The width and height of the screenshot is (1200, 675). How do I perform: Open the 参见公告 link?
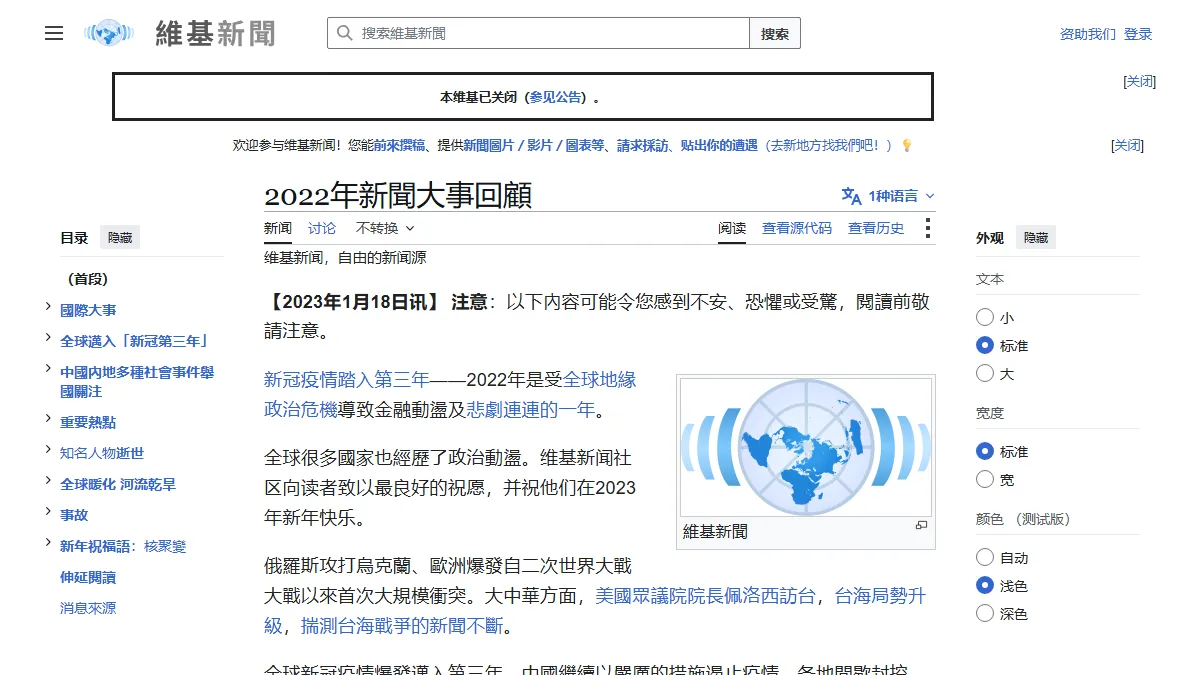click(x=556, y=97)
